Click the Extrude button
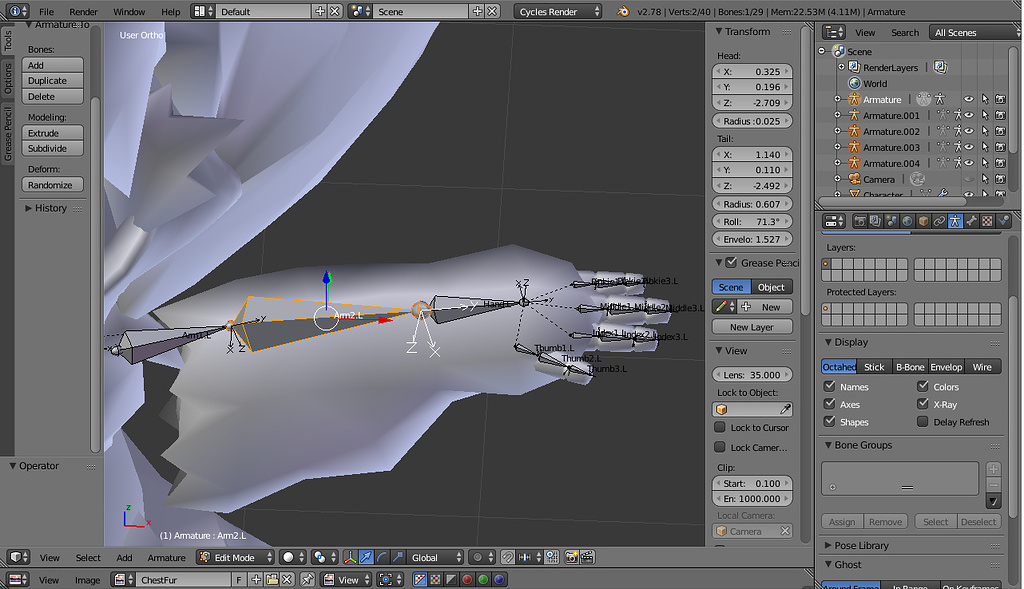This screenshot has height=589, width=1024. pos(52,133)
